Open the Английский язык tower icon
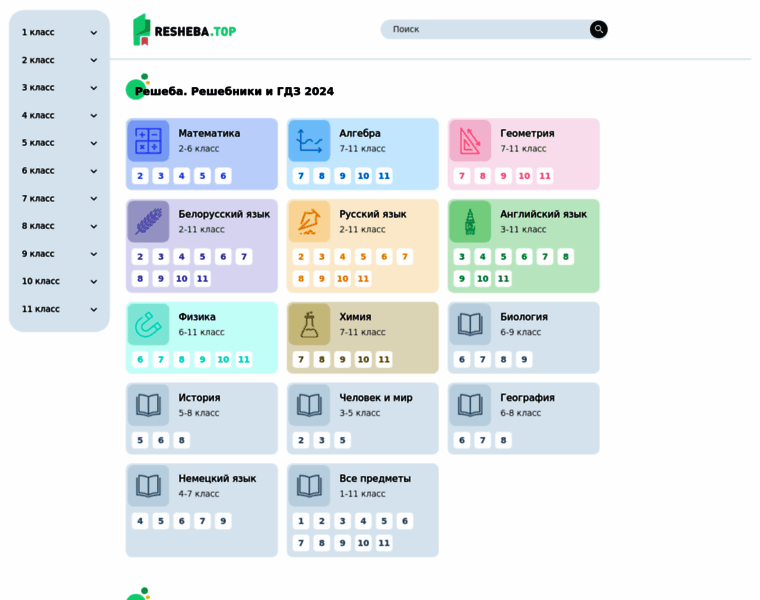This screenshot has height=600, width=760. [470, 222]
